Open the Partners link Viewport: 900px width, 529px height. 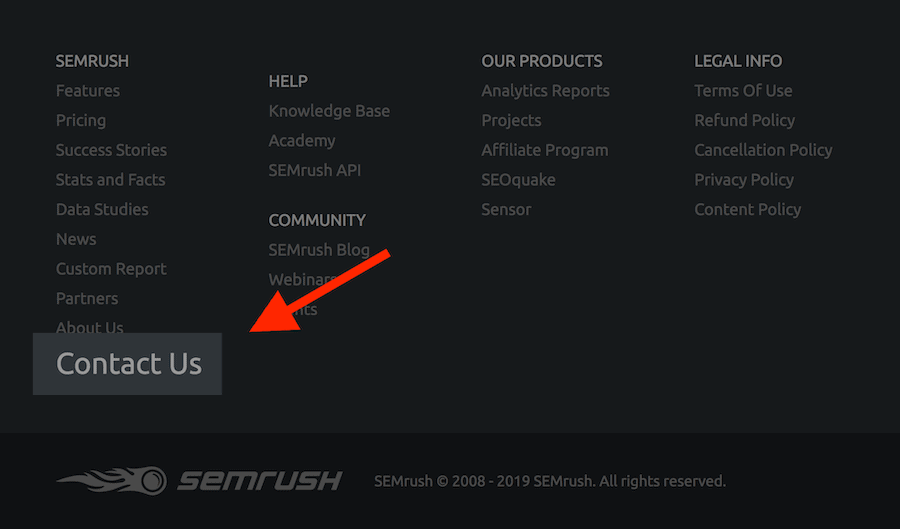[x=87, y=298]
